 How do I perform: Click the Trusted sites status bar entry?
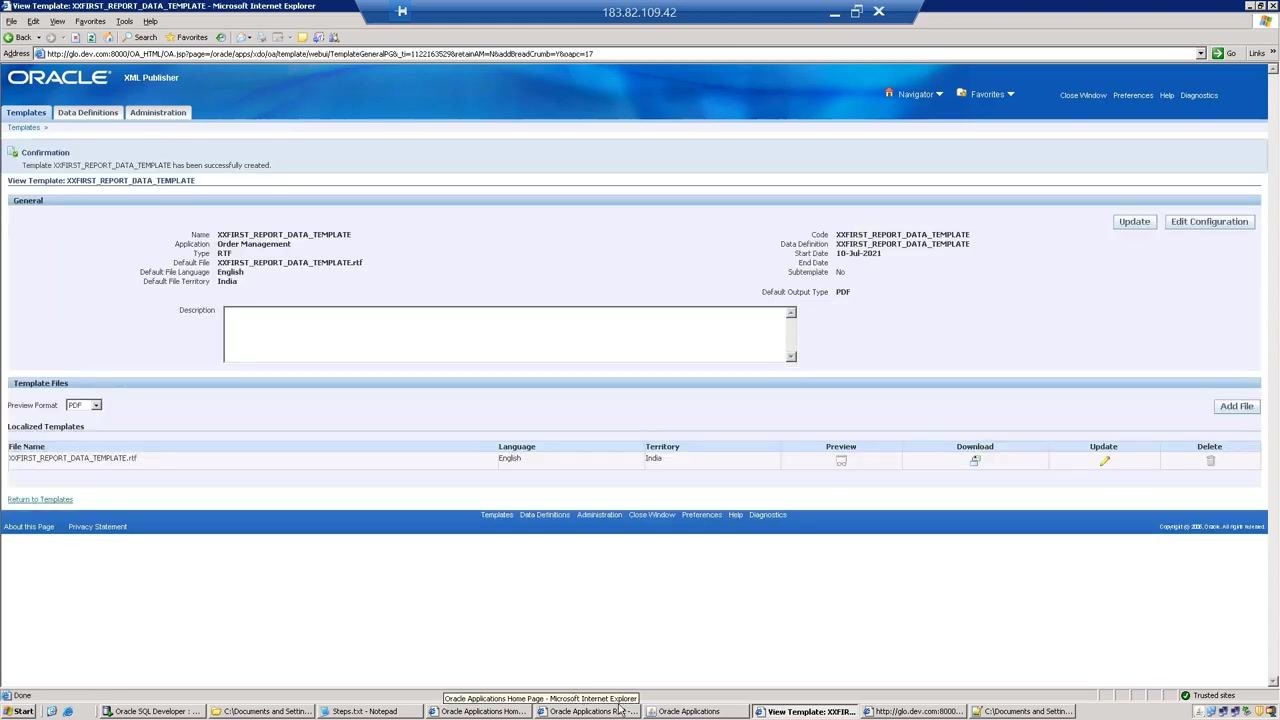coord(1213,695)
